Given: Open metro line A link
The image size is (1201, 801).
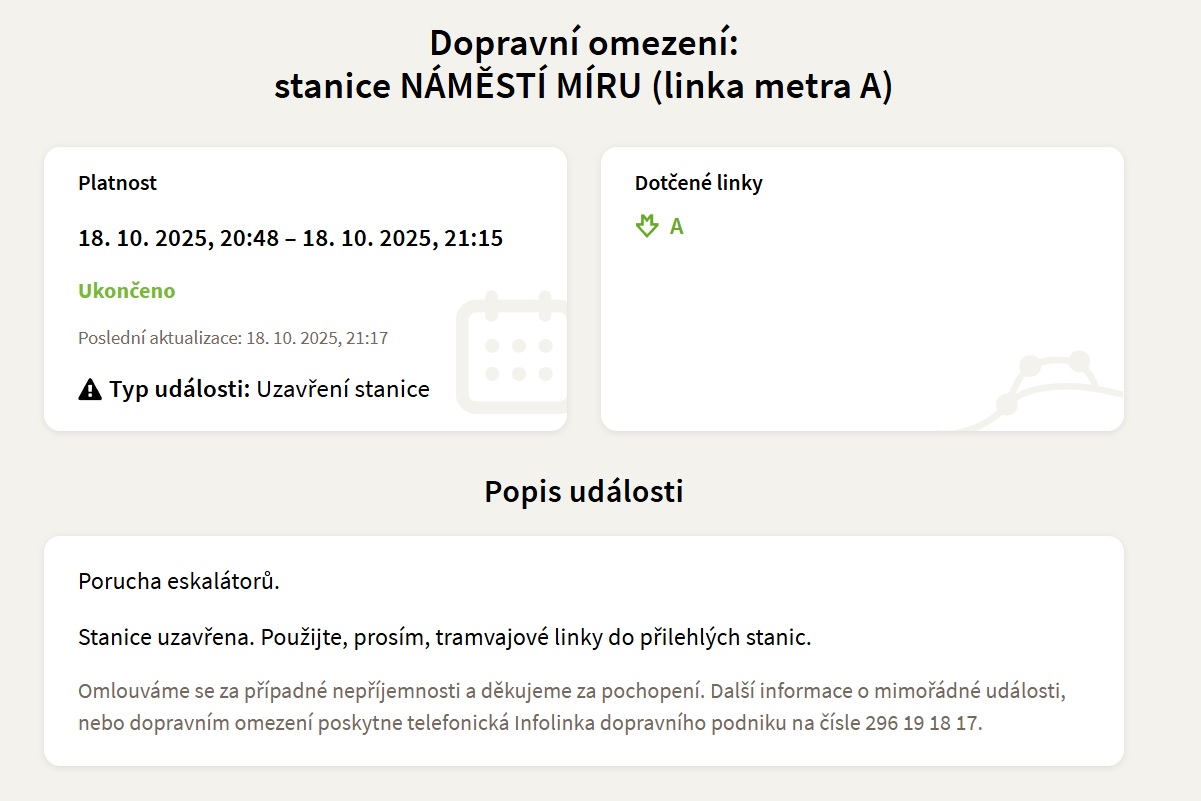Looking at the screenshot, I should click(x=676, y=226).
